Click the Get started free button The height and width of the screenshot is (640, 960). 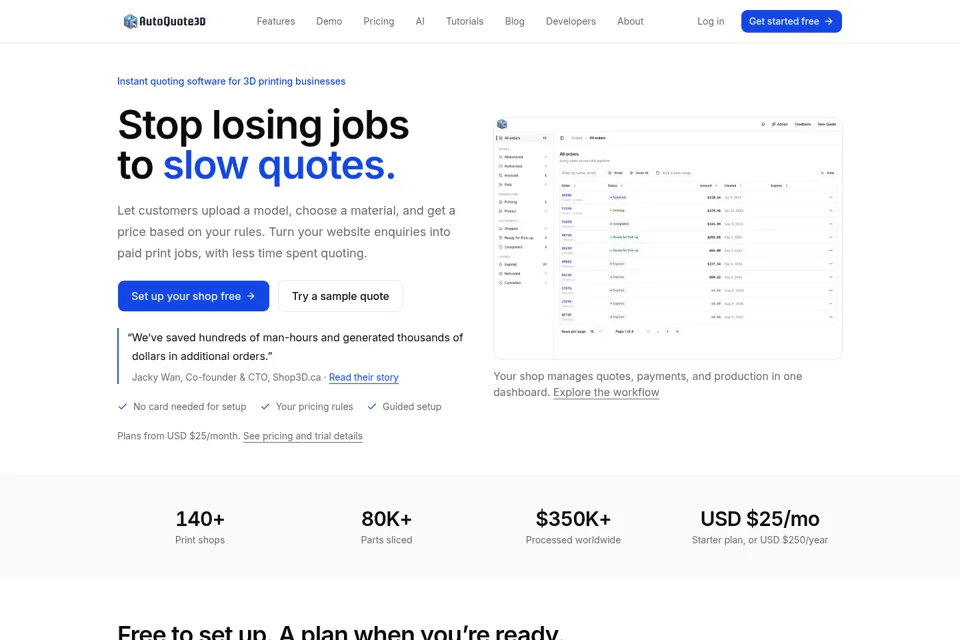coord(791,21)
